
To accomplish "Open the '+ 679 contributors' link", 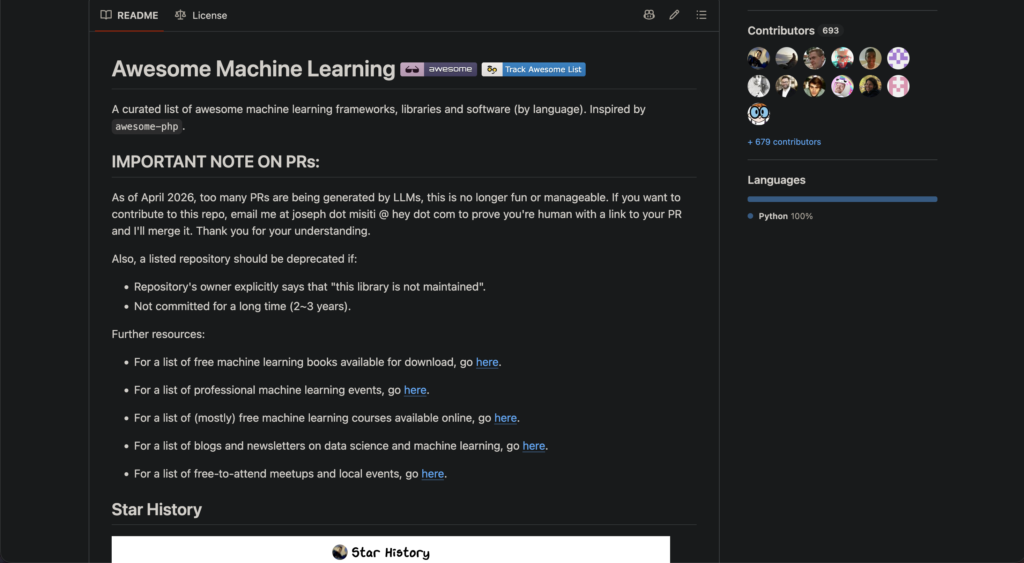I will [784, 142].
